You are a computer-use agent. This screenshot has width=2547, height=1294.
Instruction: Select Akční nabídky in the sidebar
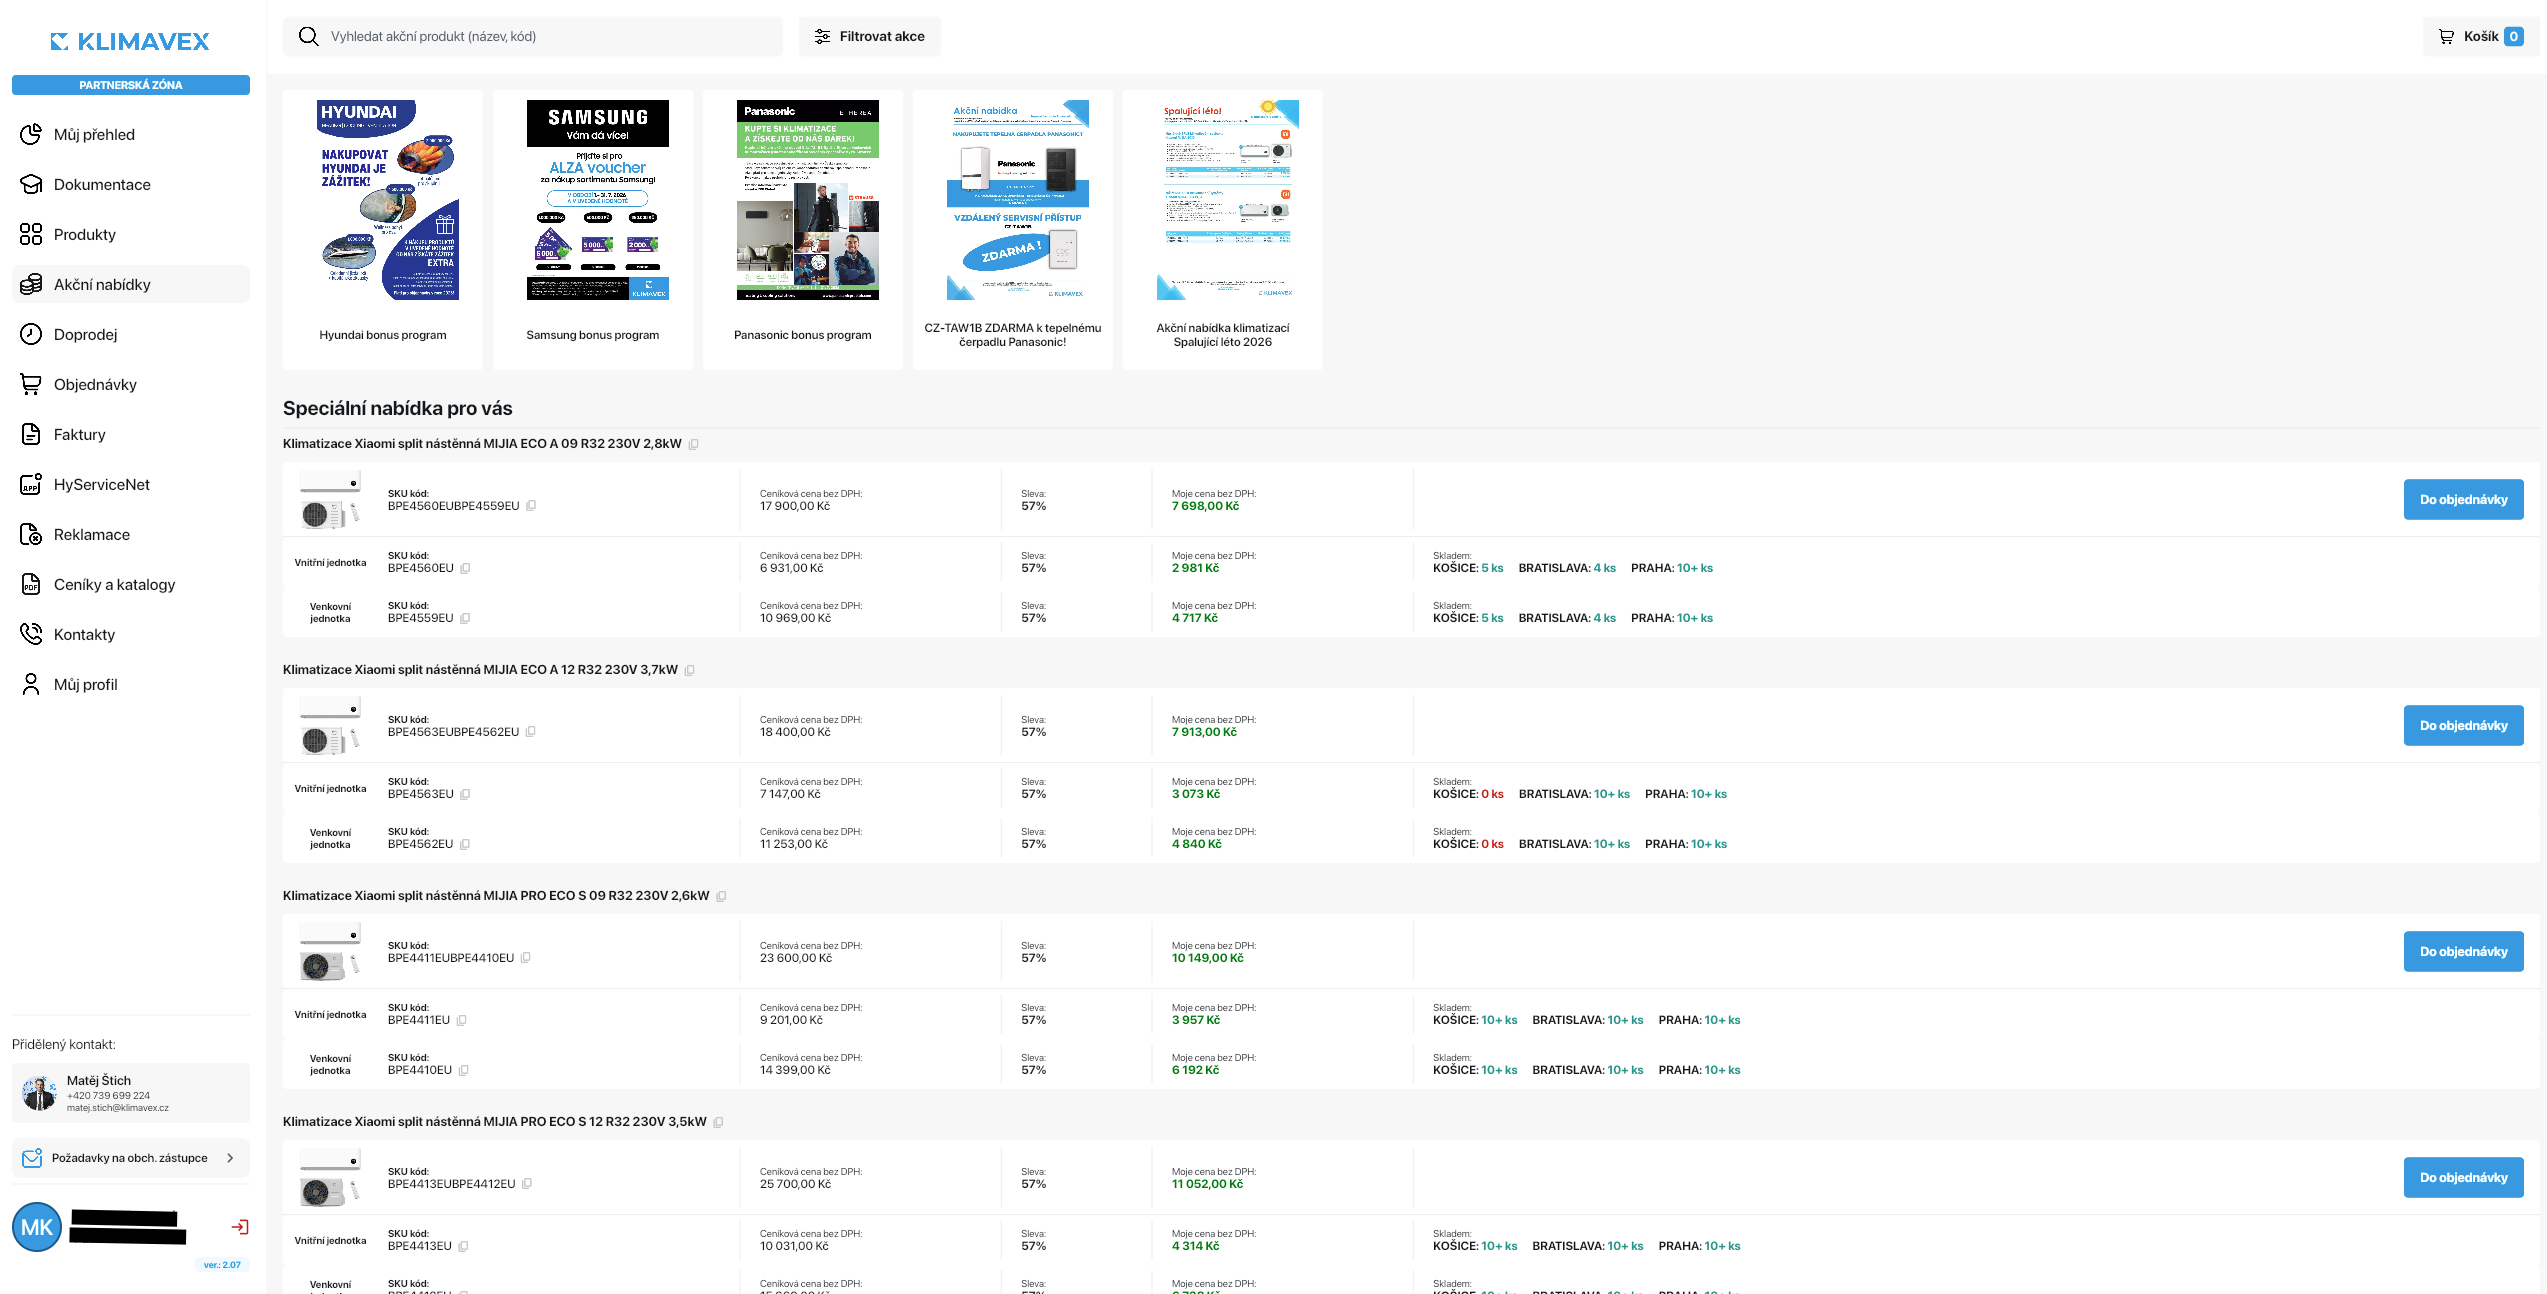pyautogui.click(x=131, y=284)
